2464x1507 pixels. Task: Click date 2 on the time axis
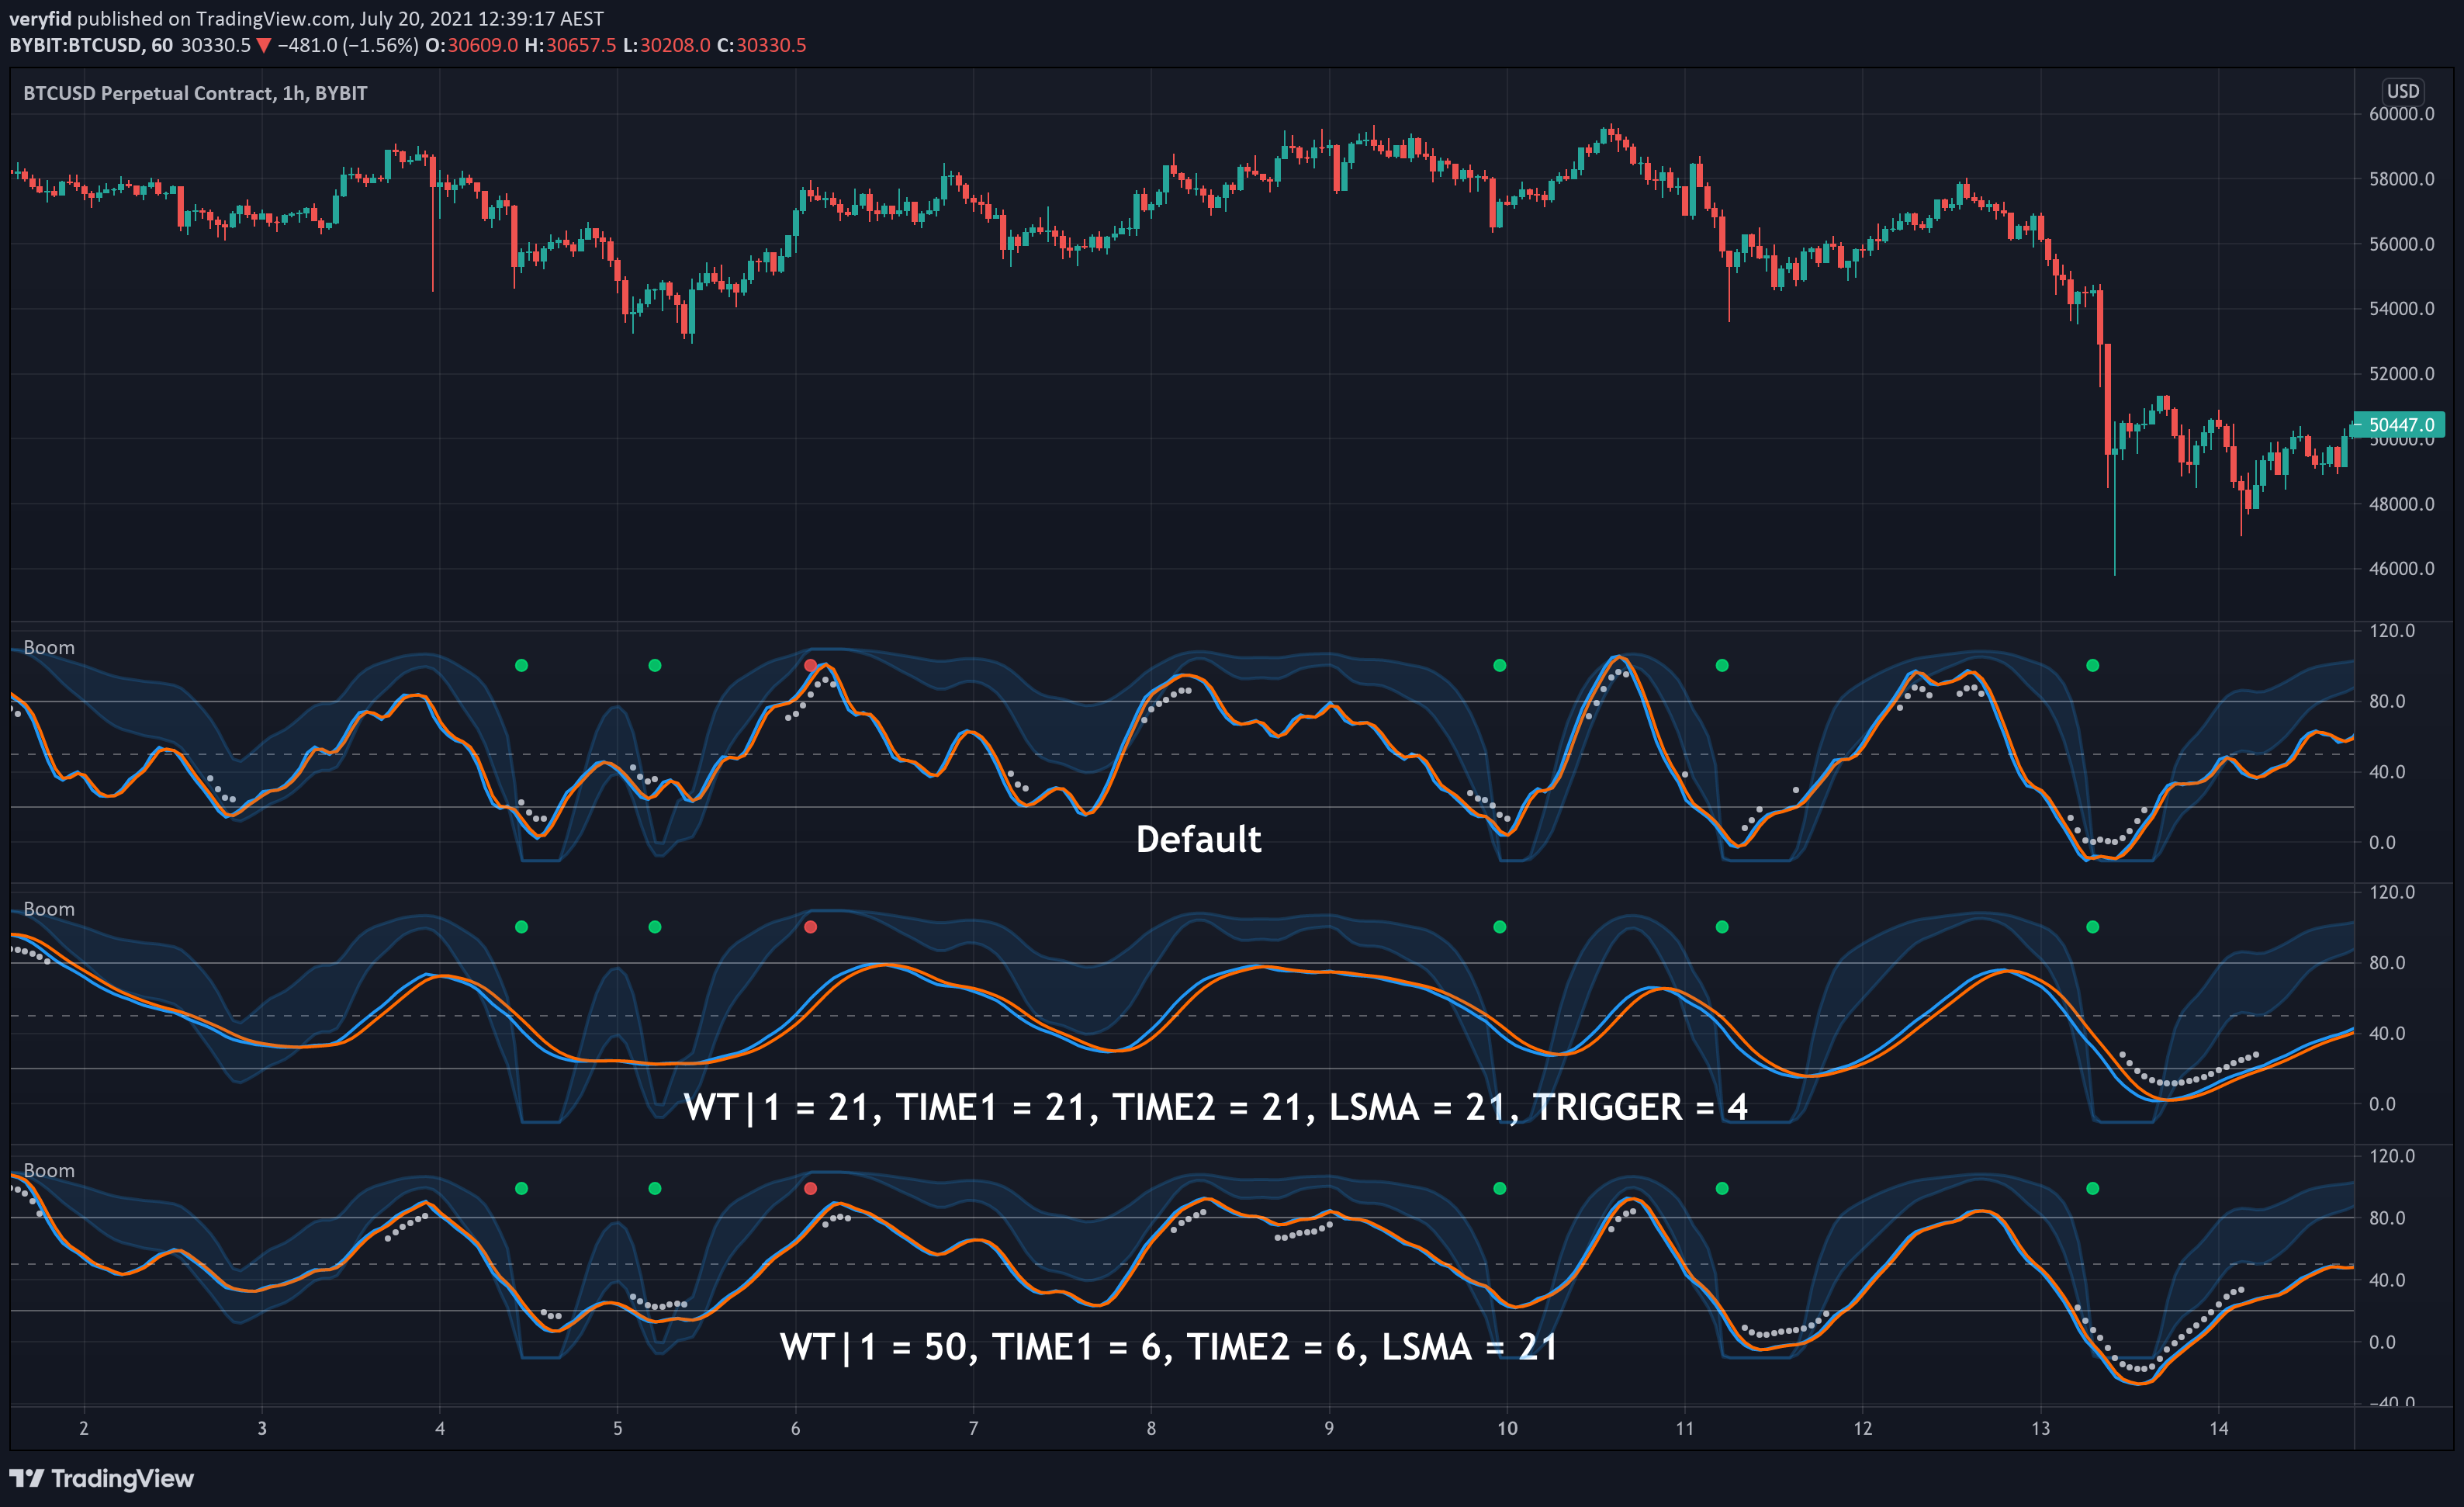84,1428
